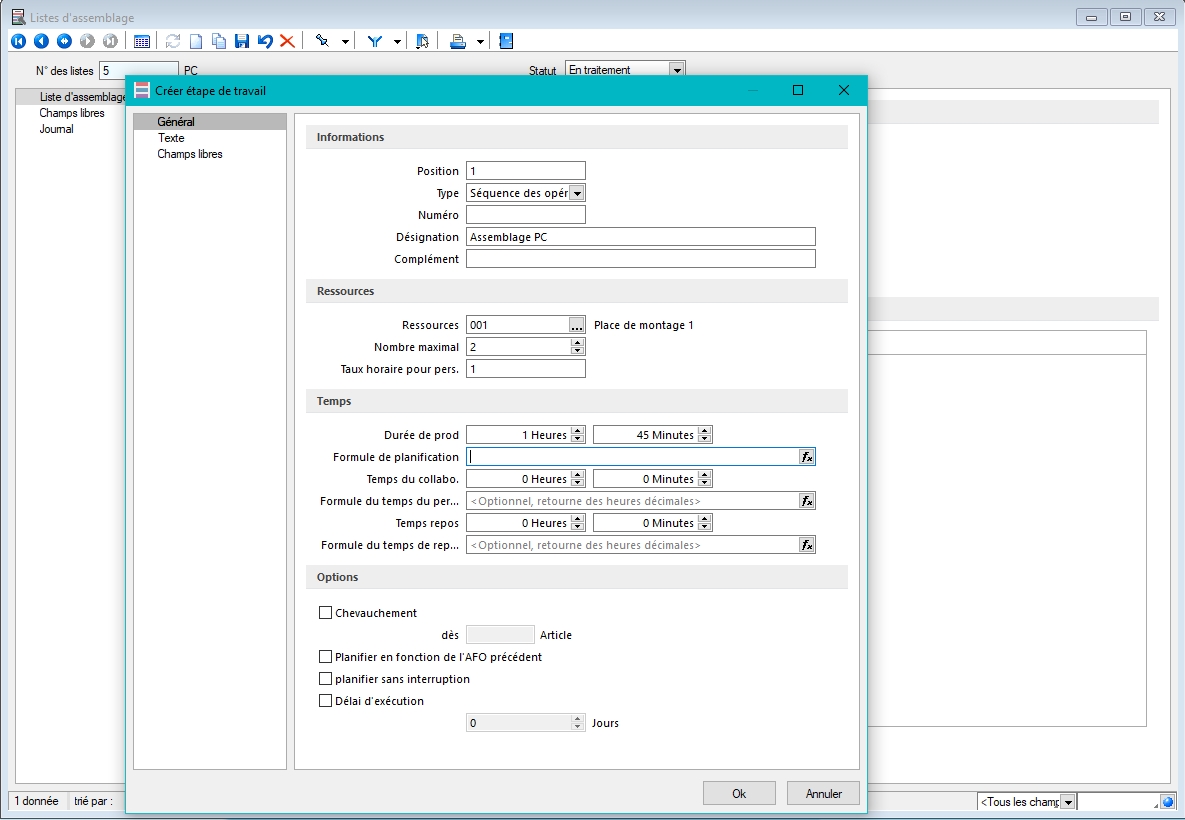The height and width of the screenshot is (820, 1185).
Task: Select Champs libres in main window sidebar
Action: [x=72, y=113]
